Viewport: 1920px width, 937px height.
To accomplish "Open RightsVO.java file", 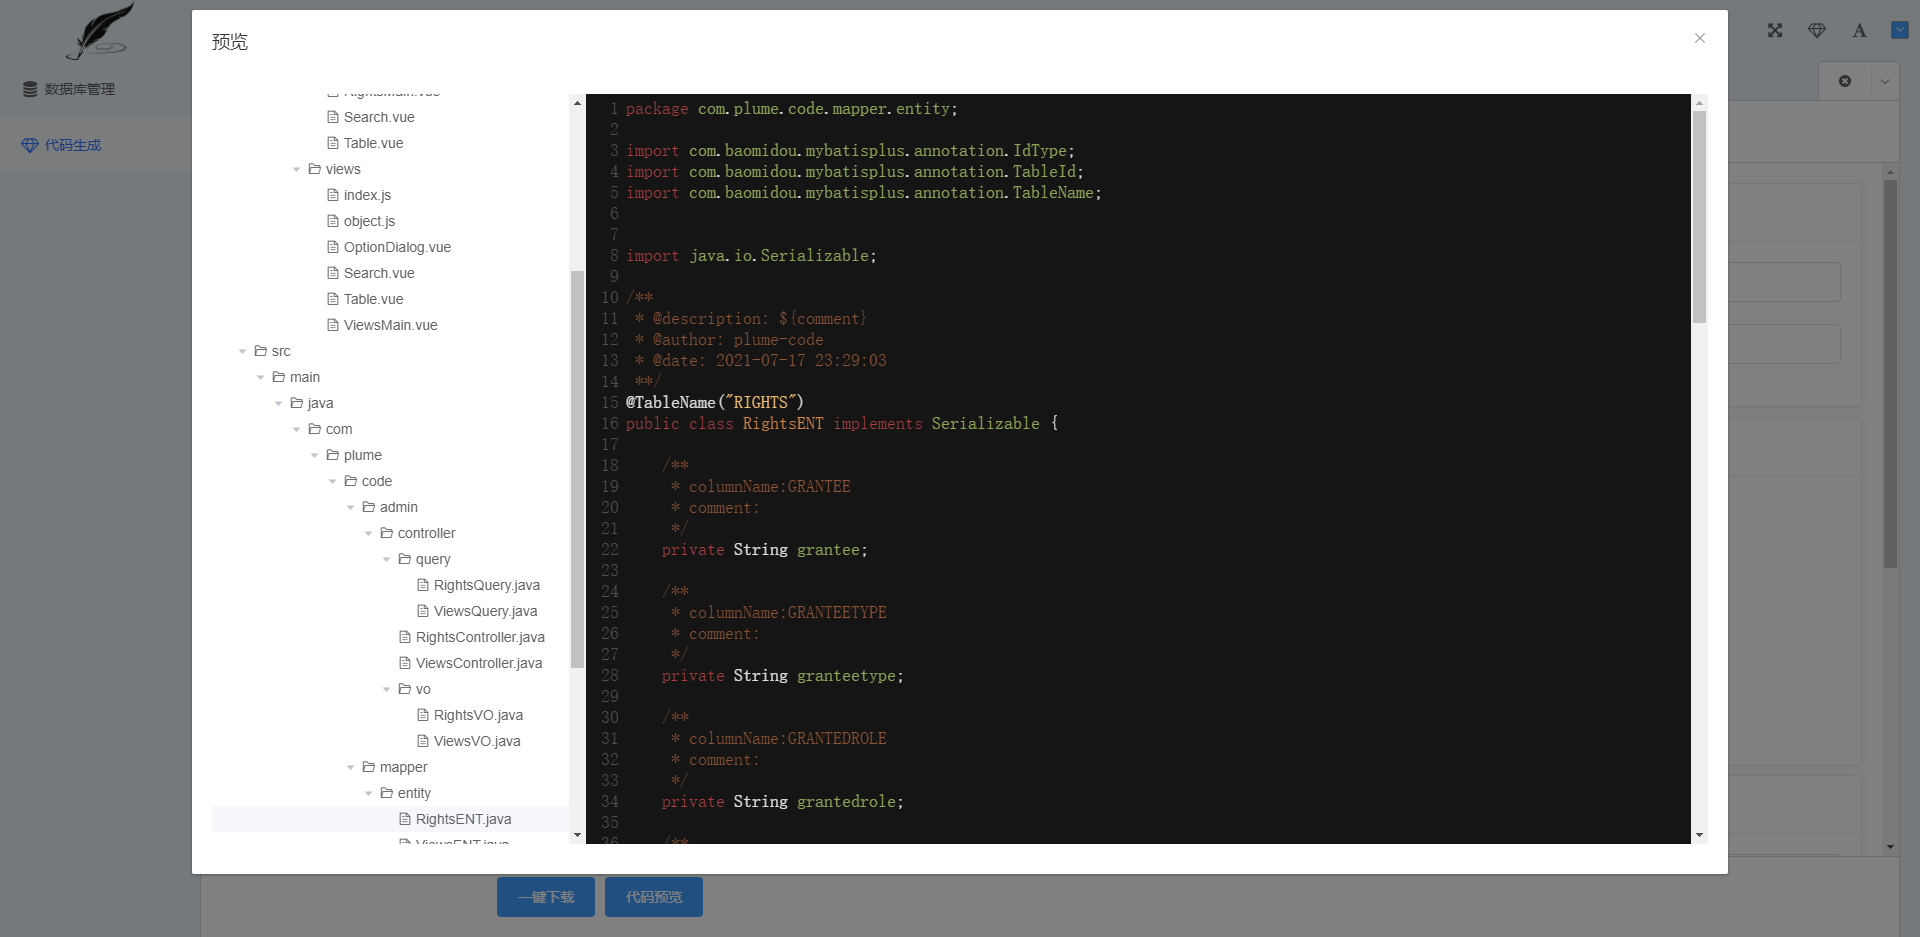I will click(x=478, y=715).
